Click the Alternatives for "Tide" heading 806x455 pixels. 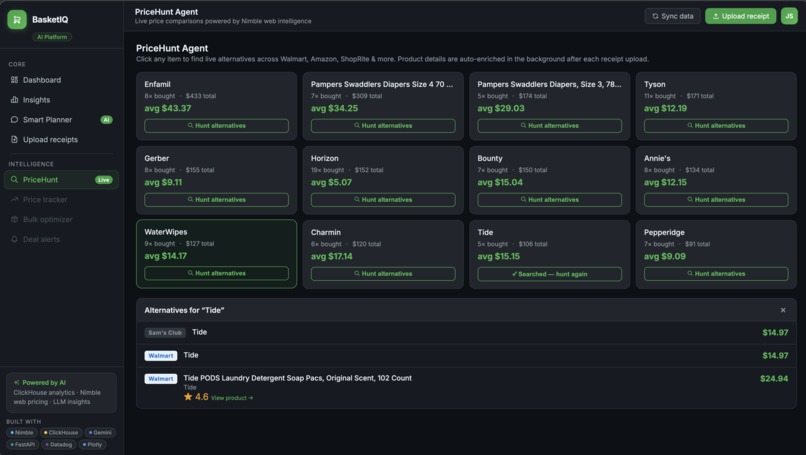184,310
